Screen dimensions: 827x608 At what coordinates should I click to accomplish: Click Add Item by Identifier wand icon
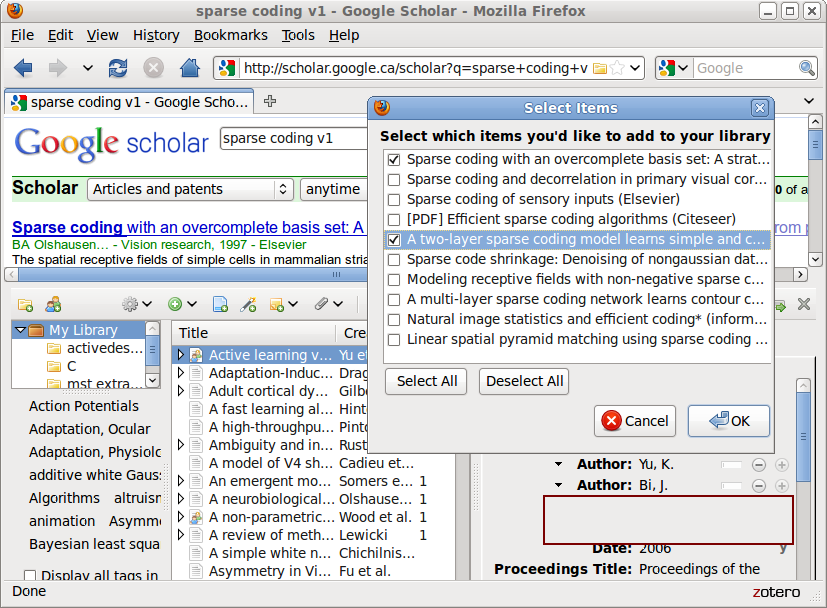pyautogui.click(x=248, y=304)
